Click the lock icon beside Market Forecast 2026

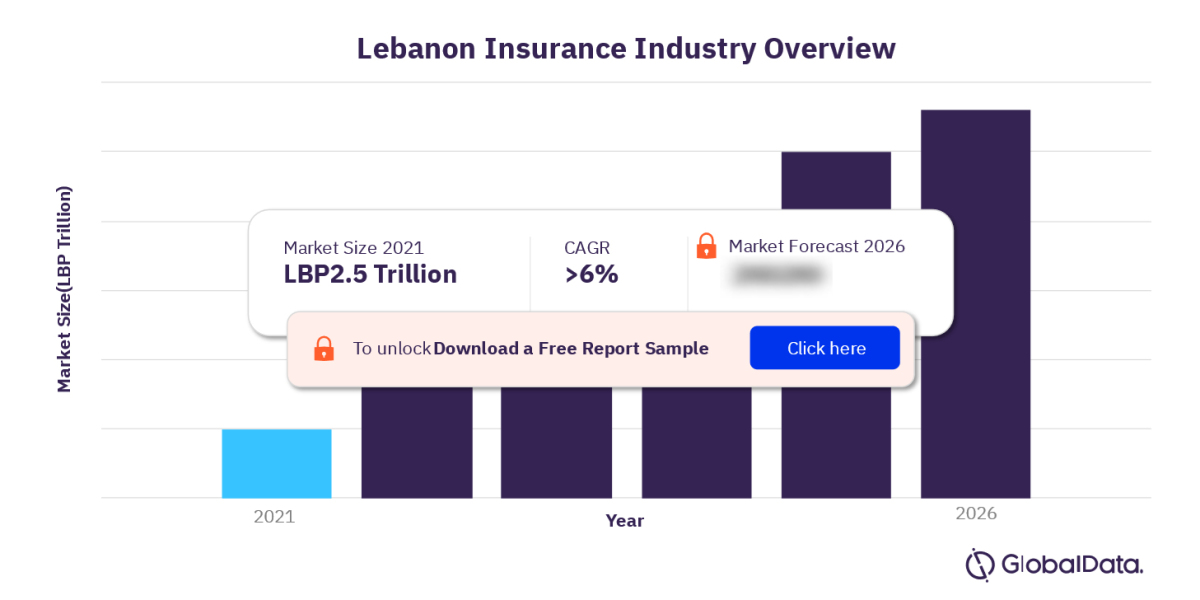click(707, 246)
